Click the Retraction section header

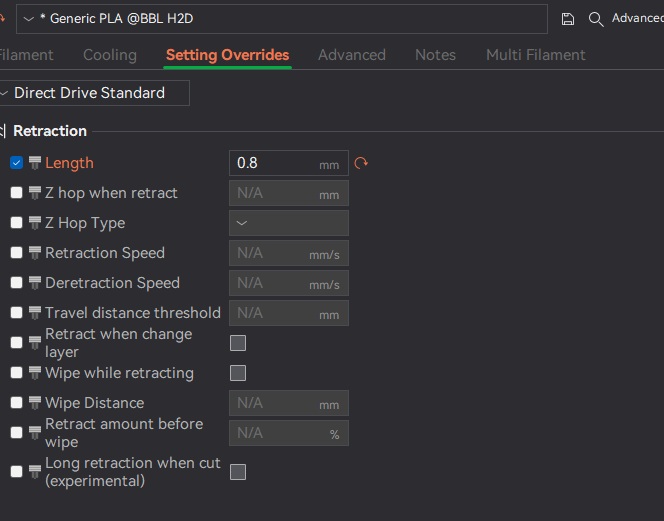point(50,131)
